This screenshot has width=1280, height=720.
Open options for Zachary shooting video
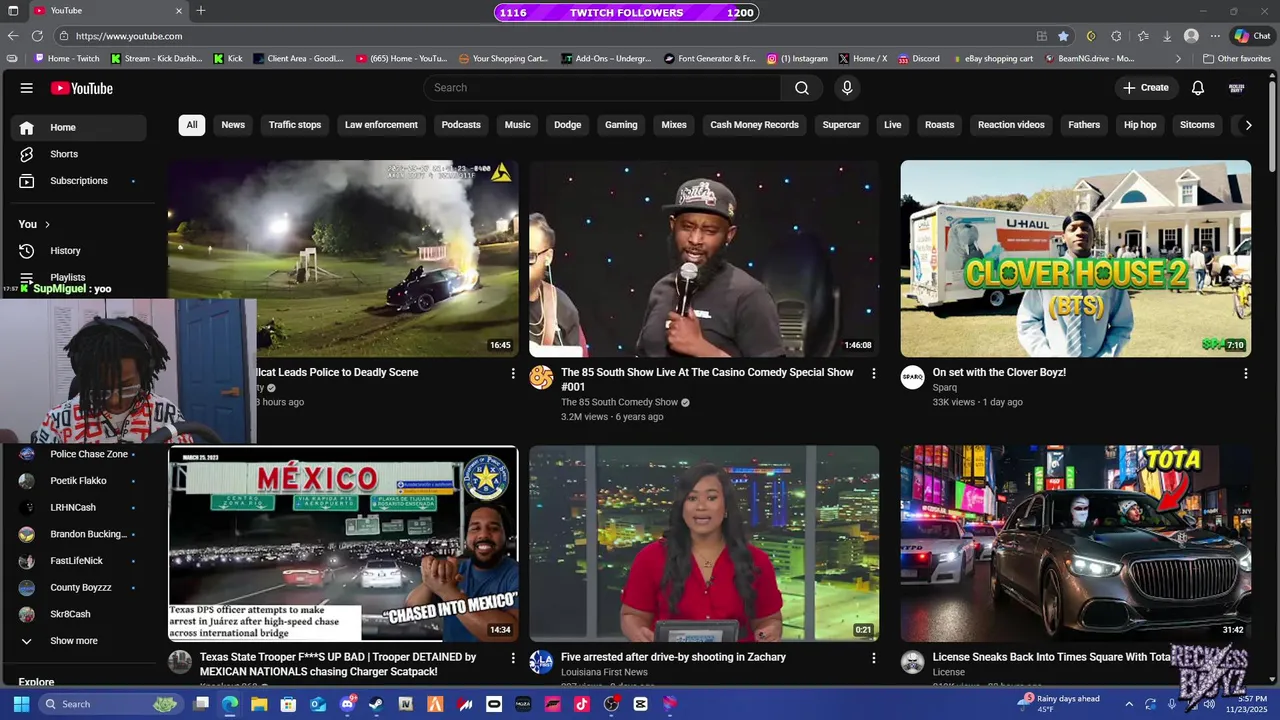pos(873,658)
